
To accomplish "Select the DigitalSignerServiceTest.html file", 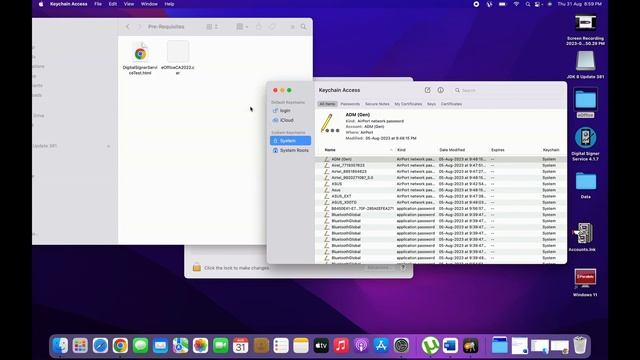I will pyautogui.click(x=140, y=58).
